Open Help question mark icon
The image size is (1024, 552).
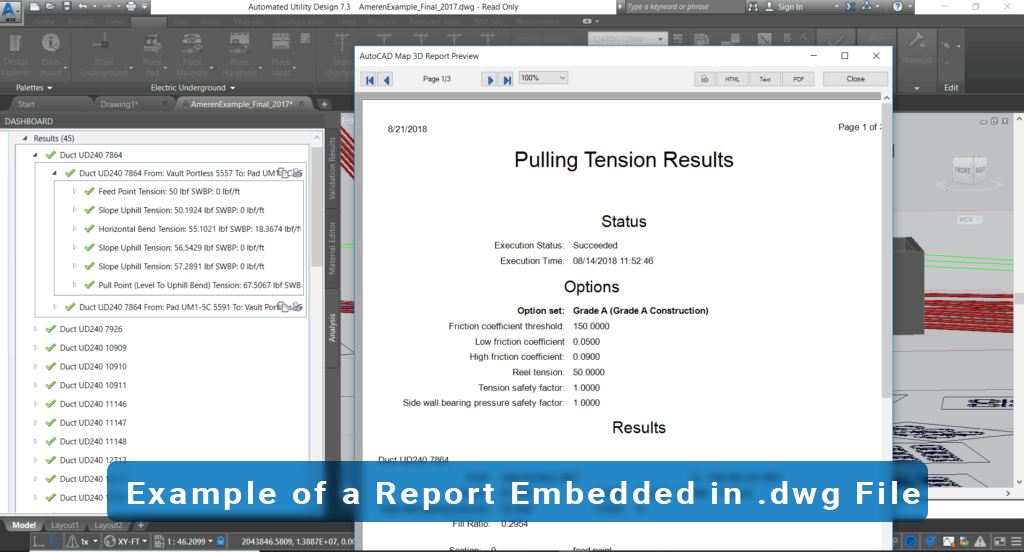tap(897, 7)
